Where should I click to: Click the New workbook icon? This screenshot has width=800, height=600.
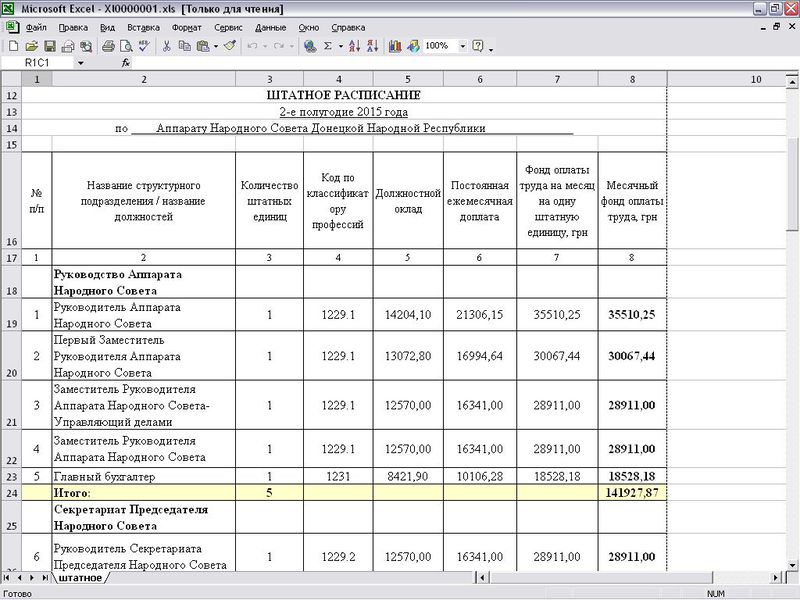[x=13, y=46]
